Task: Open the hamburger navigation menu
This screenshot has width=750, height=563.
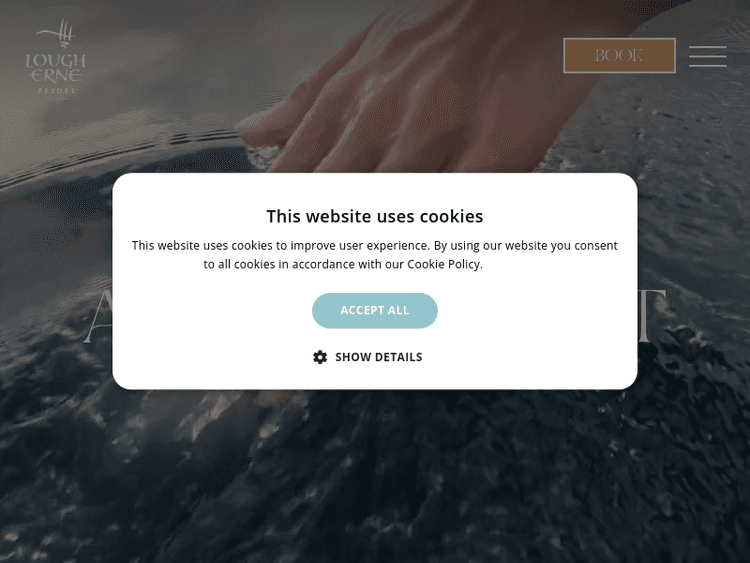Action: [x=707, y=56]
